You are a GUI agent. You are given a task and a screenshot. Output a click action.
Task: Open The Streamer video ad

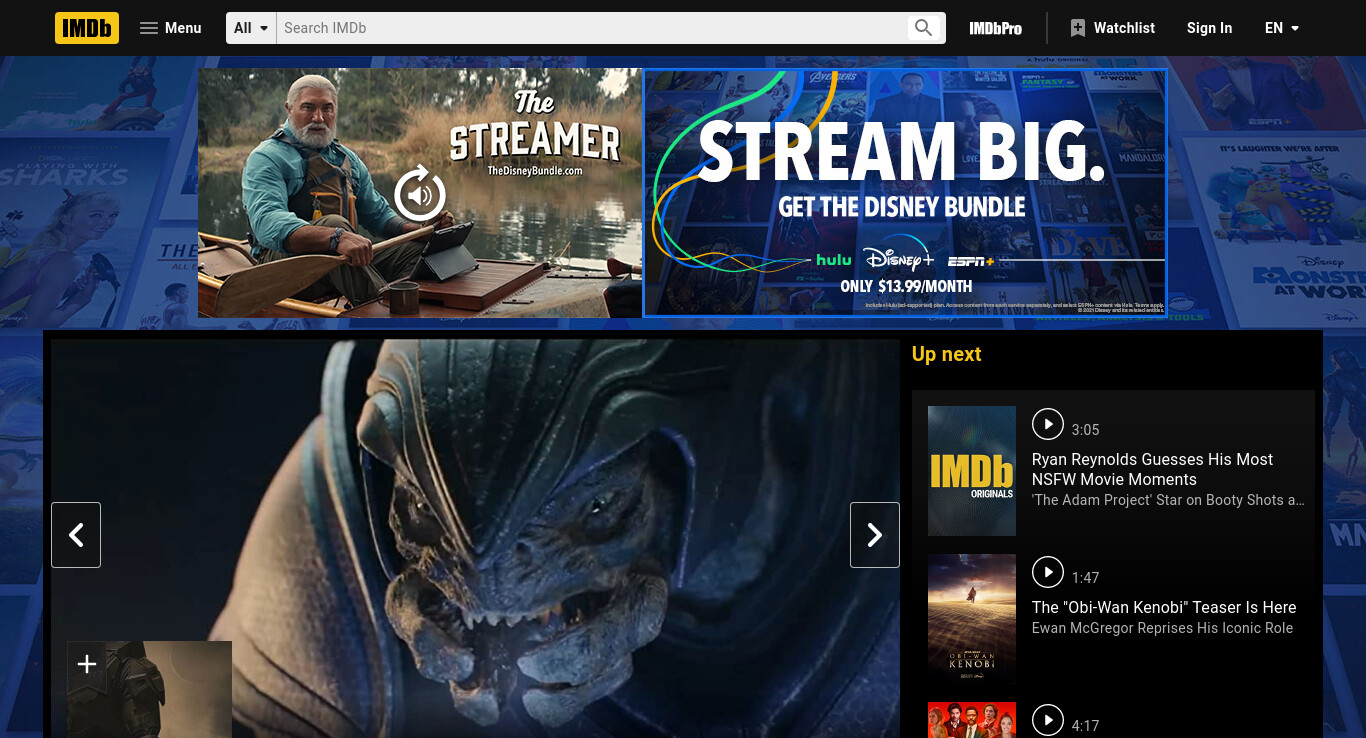420,193
